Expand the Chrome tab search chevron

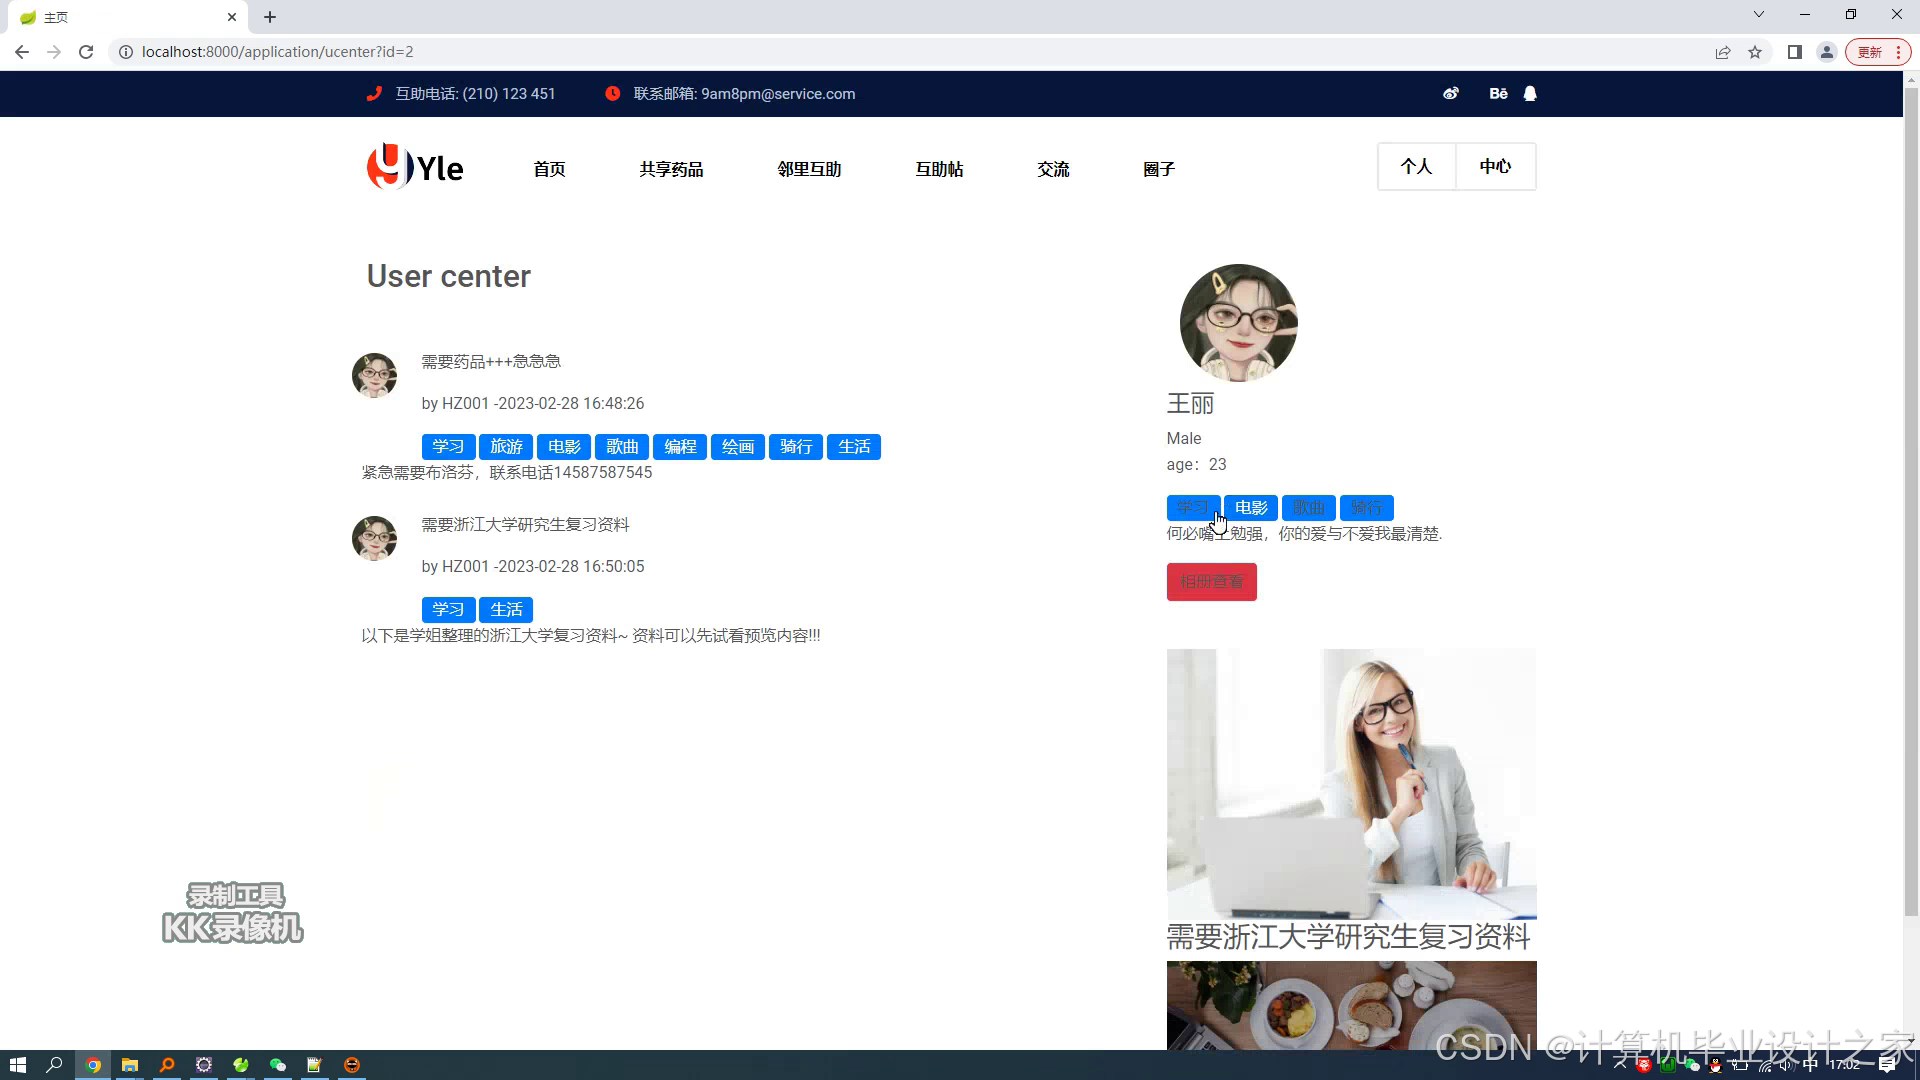coord(1758,14)
